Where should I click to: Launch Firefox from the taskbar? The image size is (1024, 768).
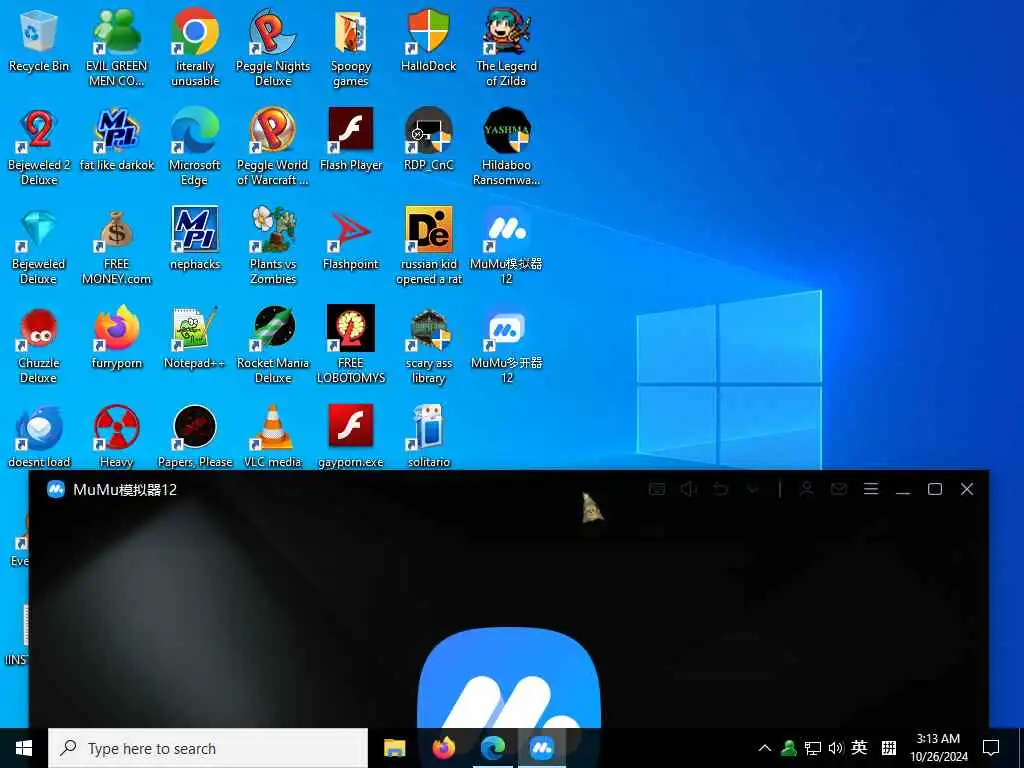[443, 748]
